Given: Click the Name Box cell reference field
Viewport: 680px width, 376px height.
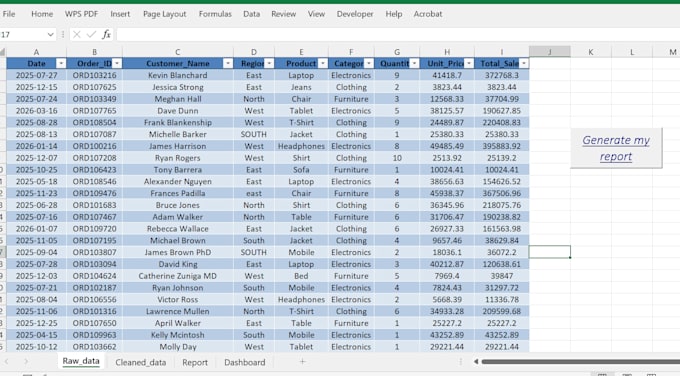Looking at the screenshot, I should tap(23, 34).
